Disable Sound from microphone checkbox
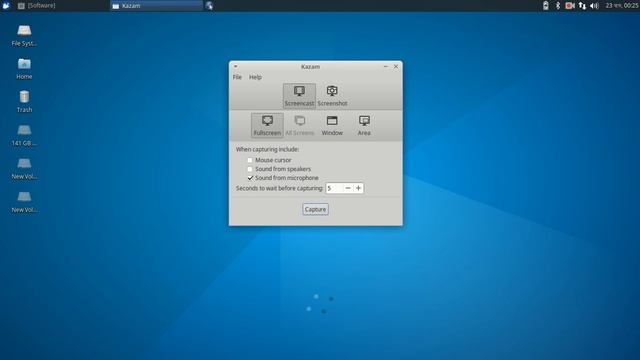 click(x=250, y=178)
